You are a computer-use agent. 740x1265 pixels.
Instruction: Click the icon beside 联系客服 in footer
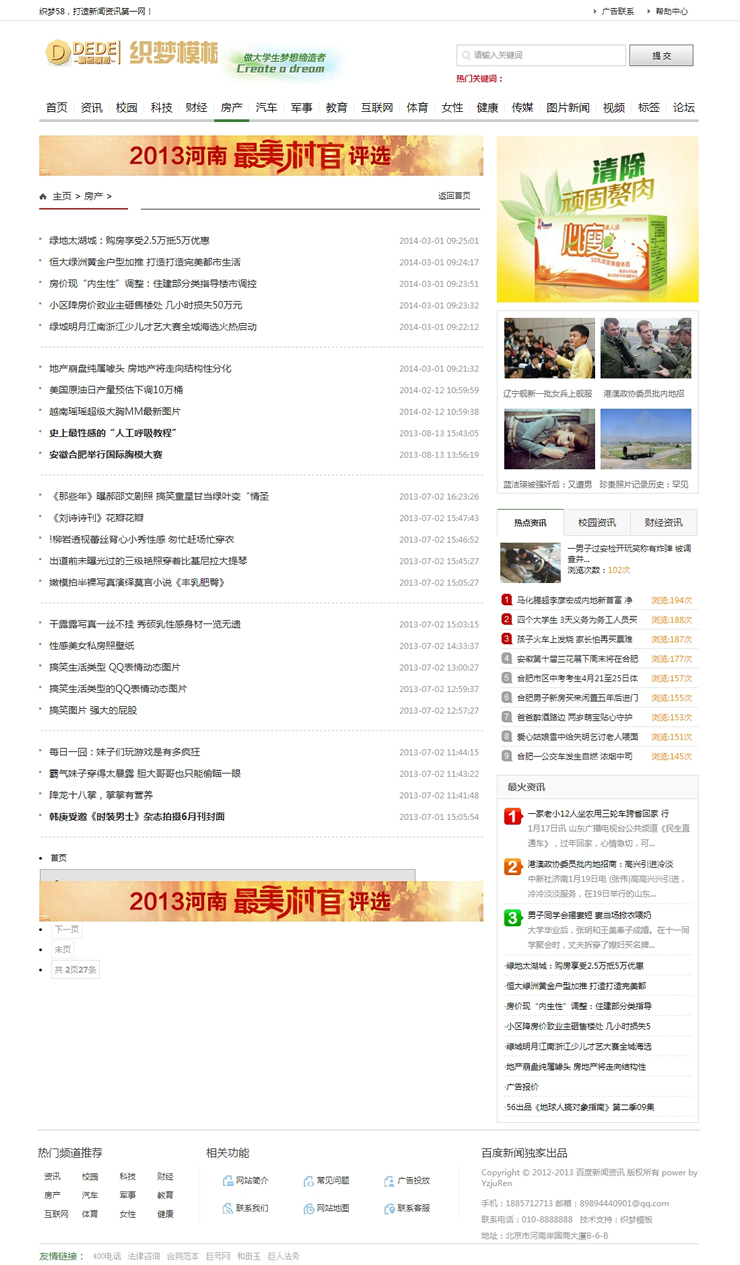pos(389,1208)
